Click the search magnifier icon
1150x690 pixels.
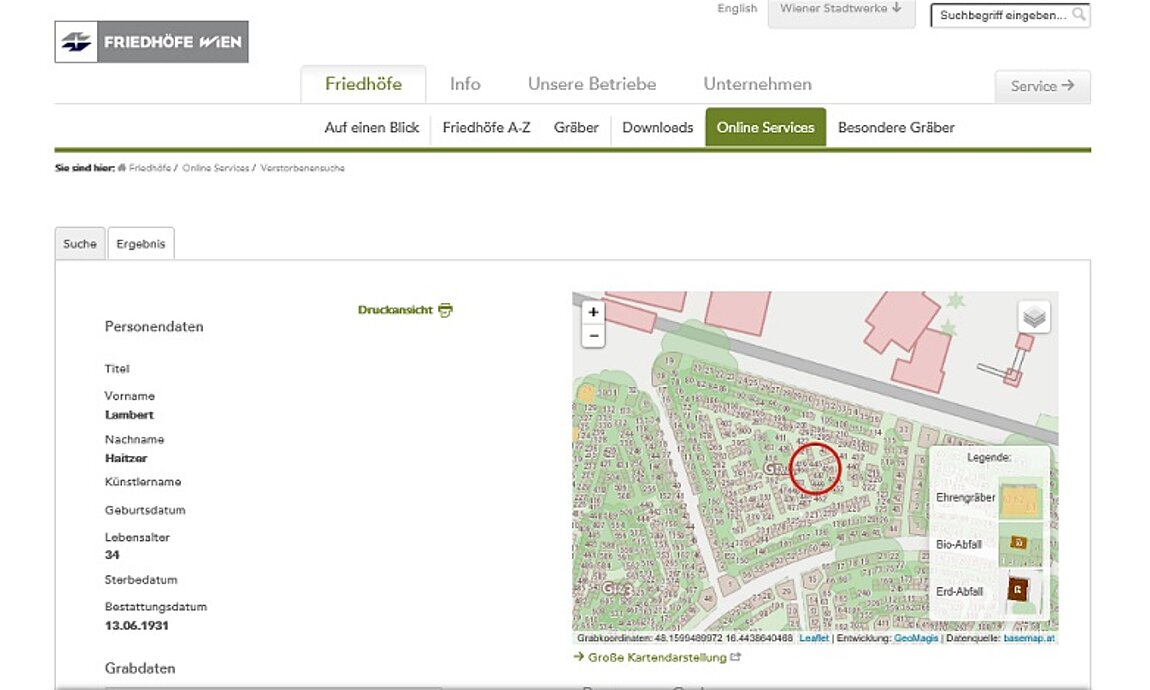point(1078,14)
